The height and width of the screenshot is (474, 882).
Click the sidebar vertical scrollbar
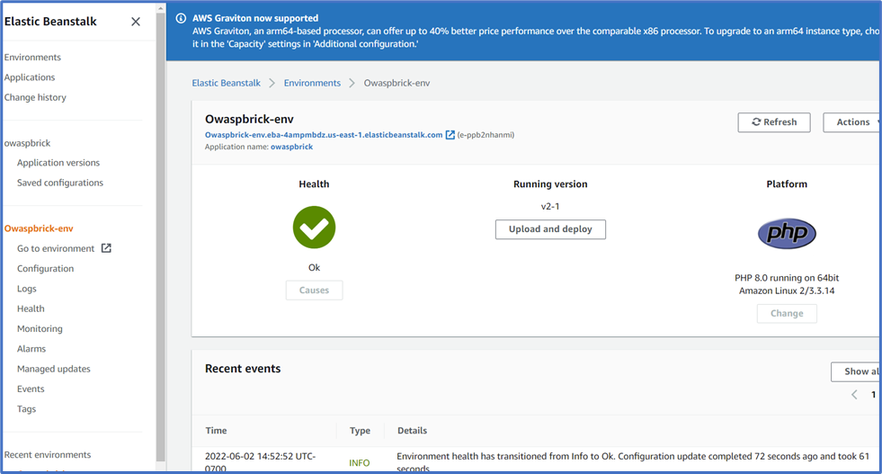(161, 236)
